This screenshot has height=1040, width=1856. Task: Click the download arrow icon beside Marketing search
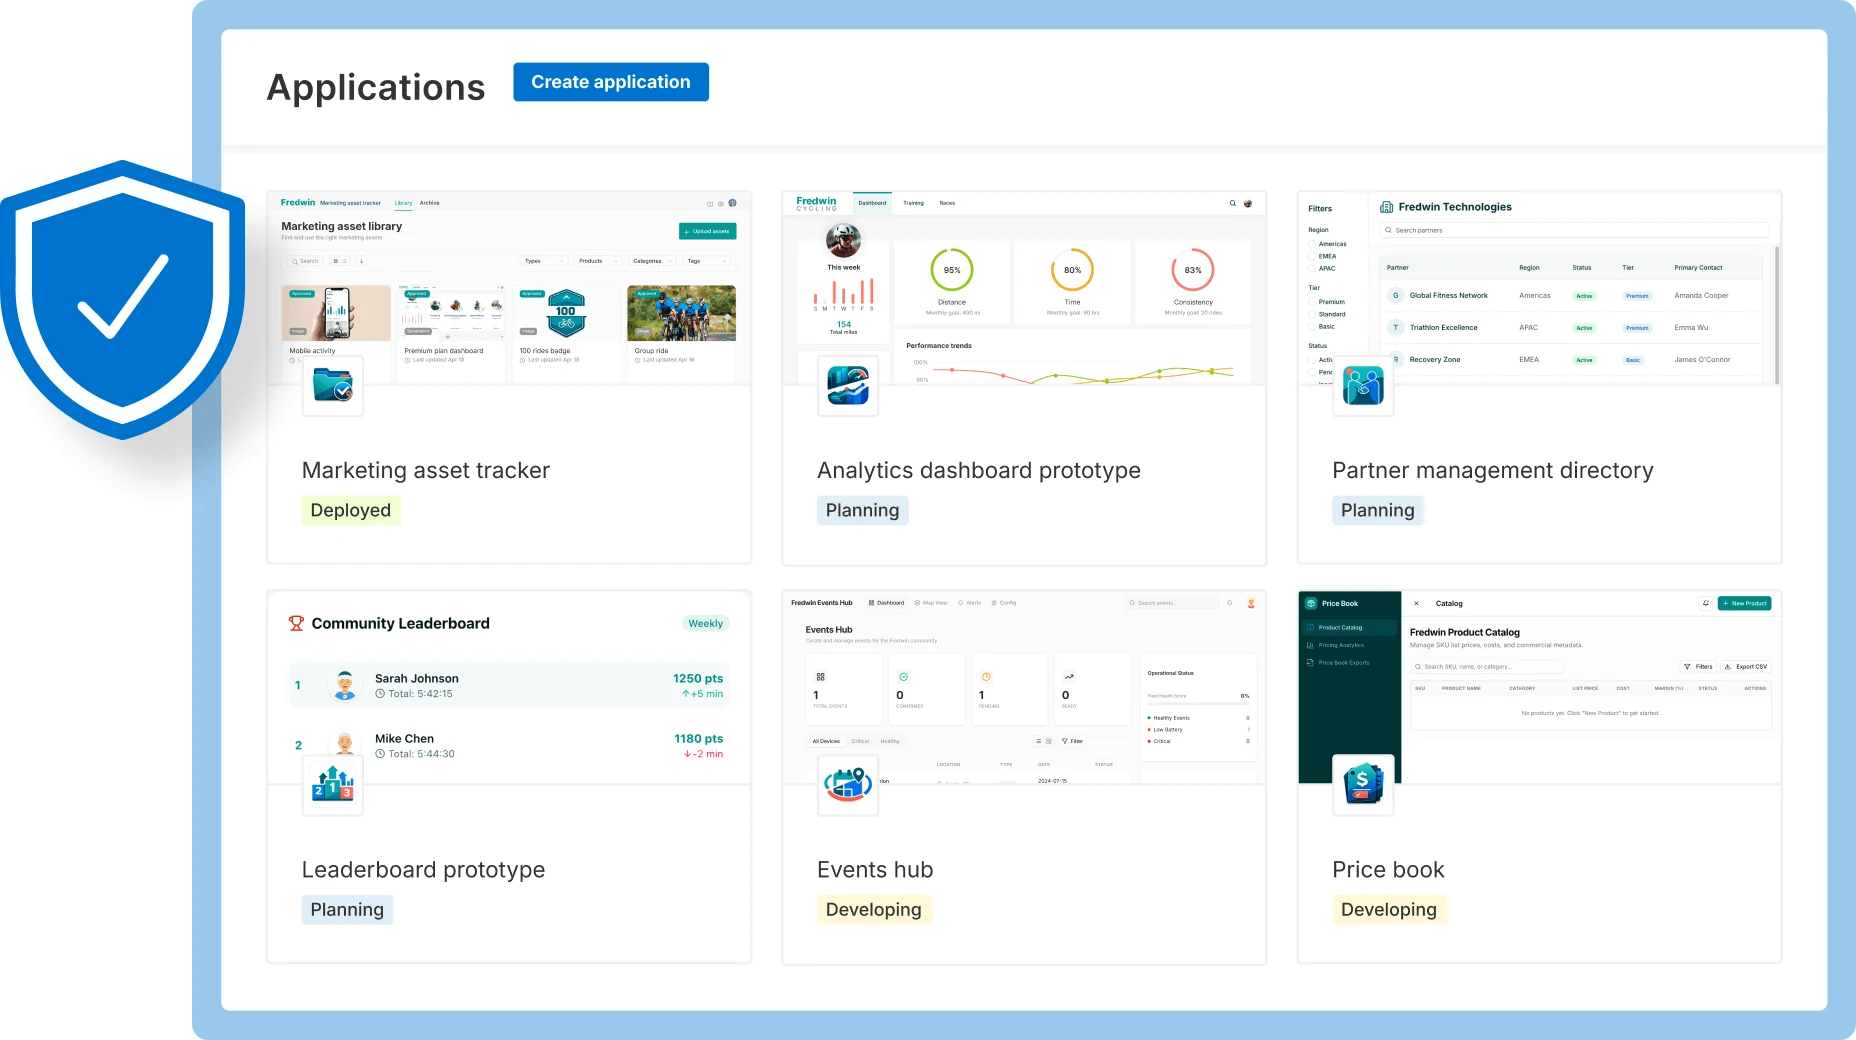tap(361, 261)
